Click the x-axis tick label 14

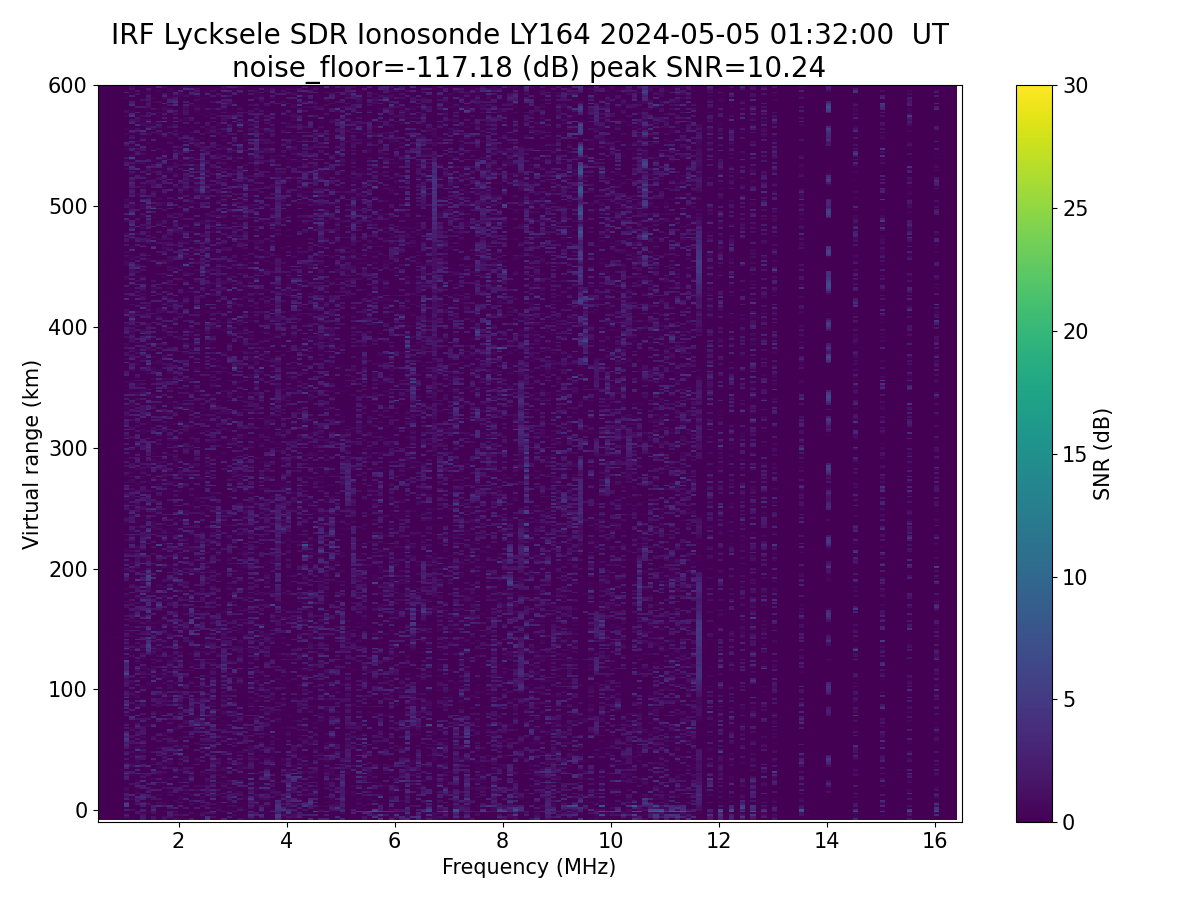(x=827, y=840)
